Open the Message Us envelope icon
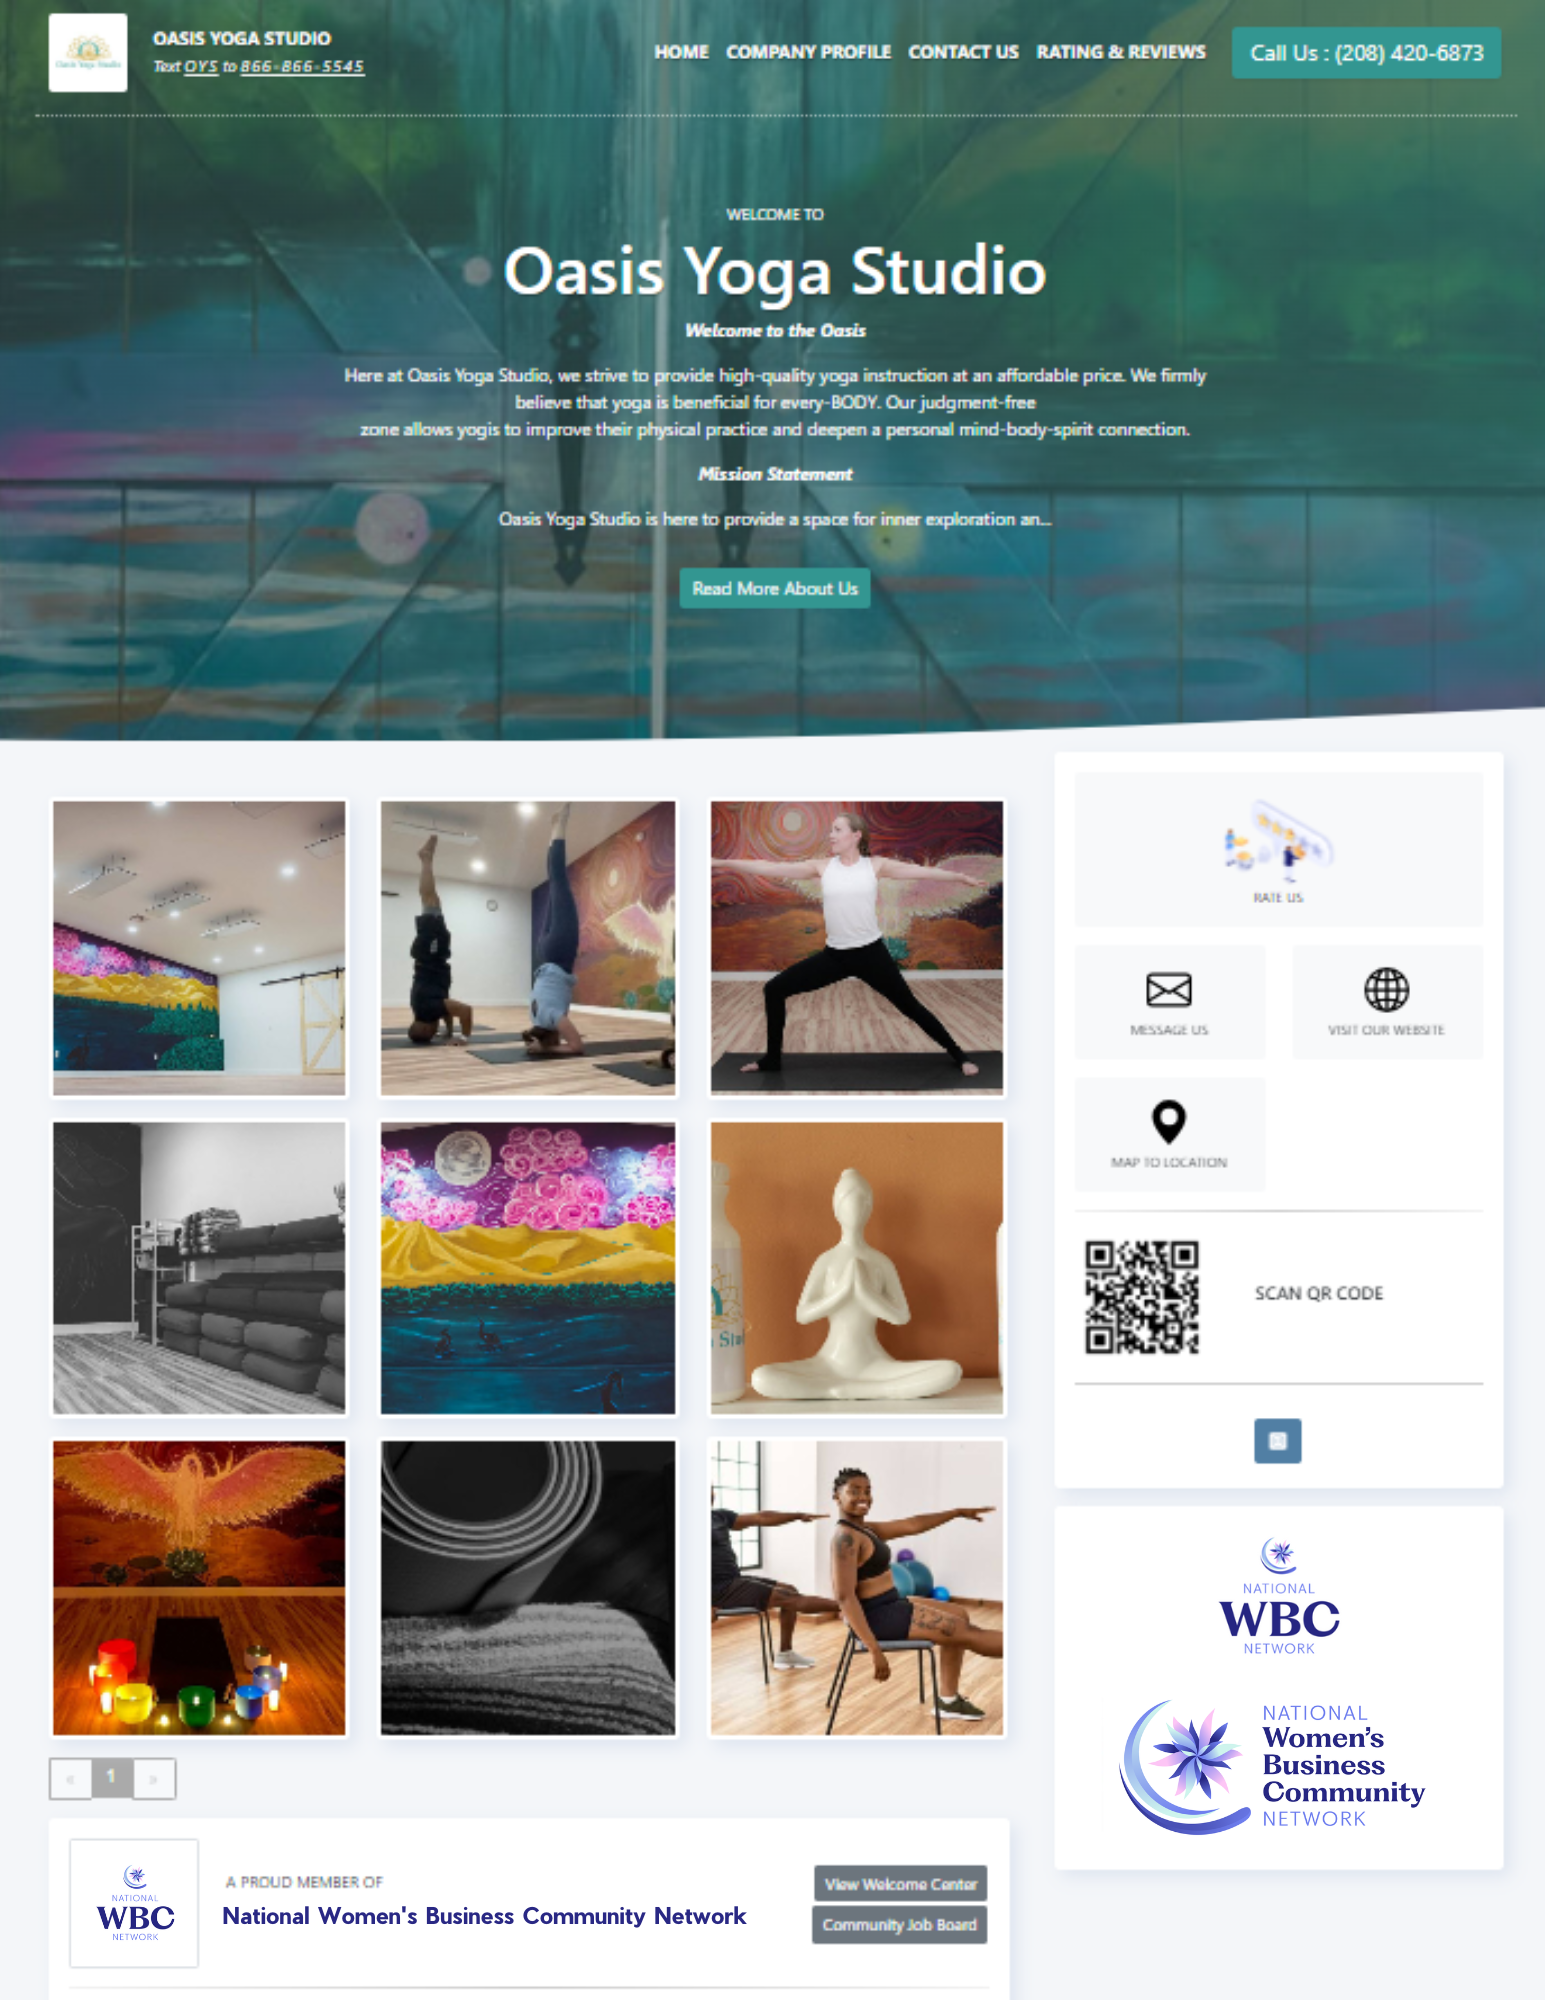1545x2000 pixels. (1168, 990)
